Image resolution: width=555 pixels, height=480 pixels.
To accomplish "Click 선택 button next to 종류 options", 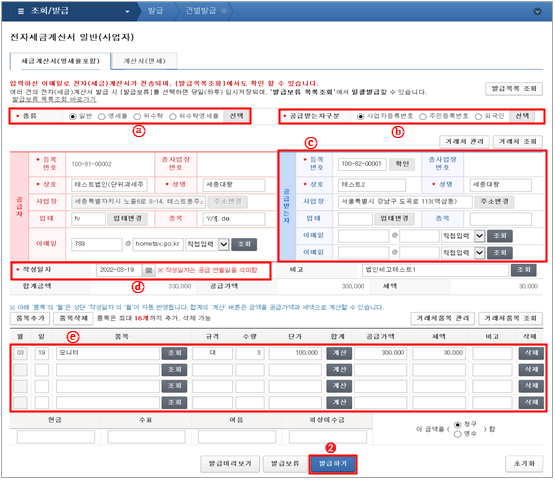I will 237,116.
